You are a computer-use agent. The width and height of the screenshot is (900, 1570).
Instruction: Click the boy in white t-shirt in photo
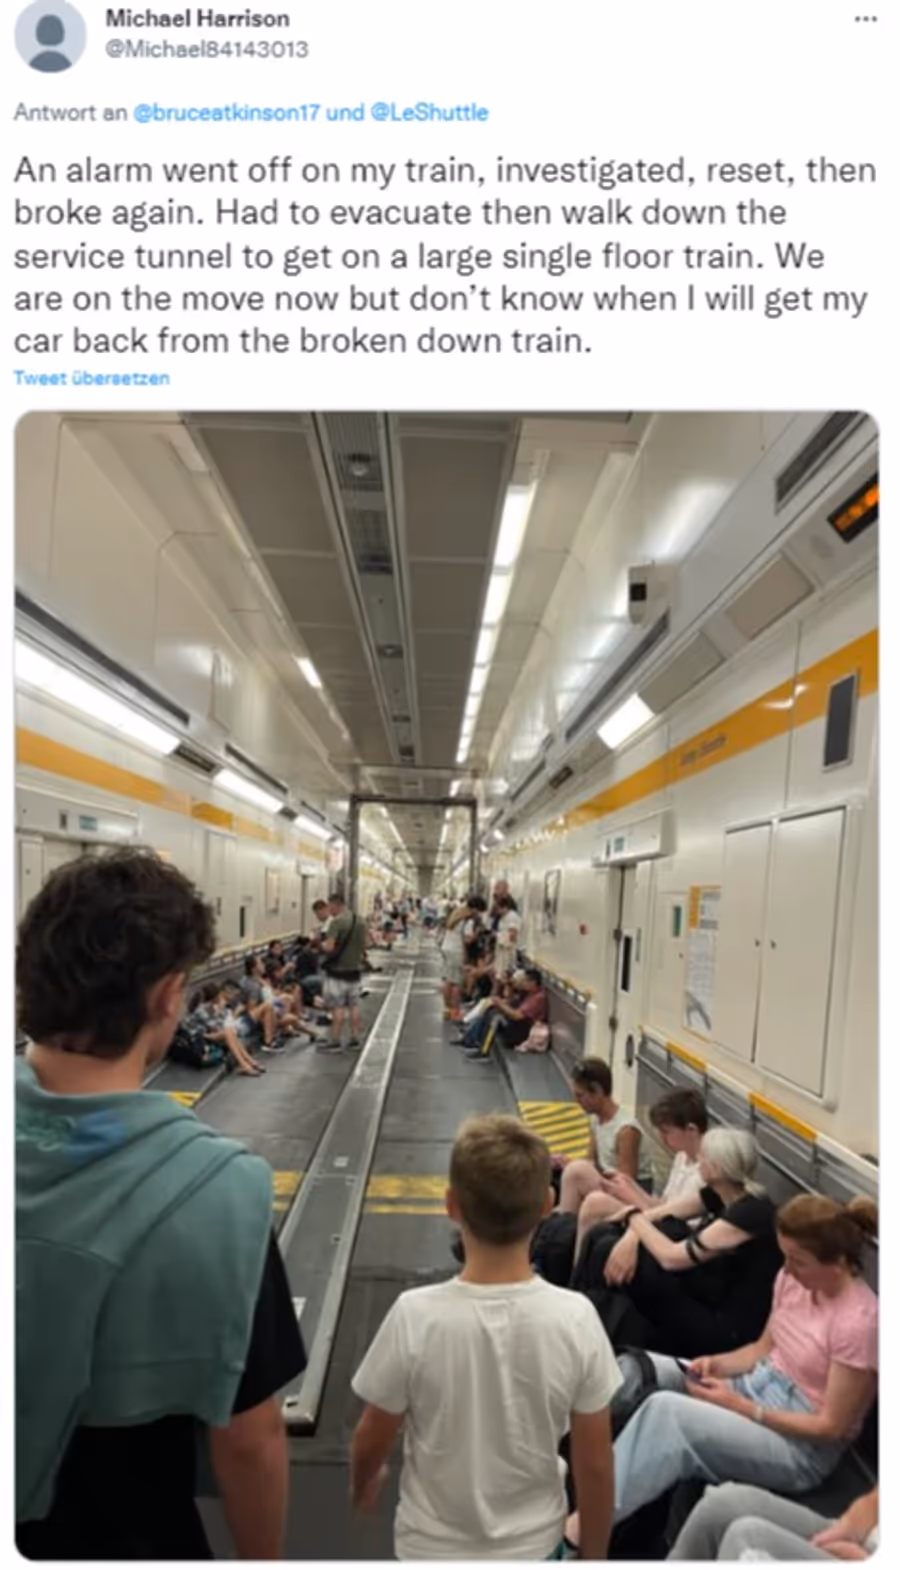[485, 1340]
